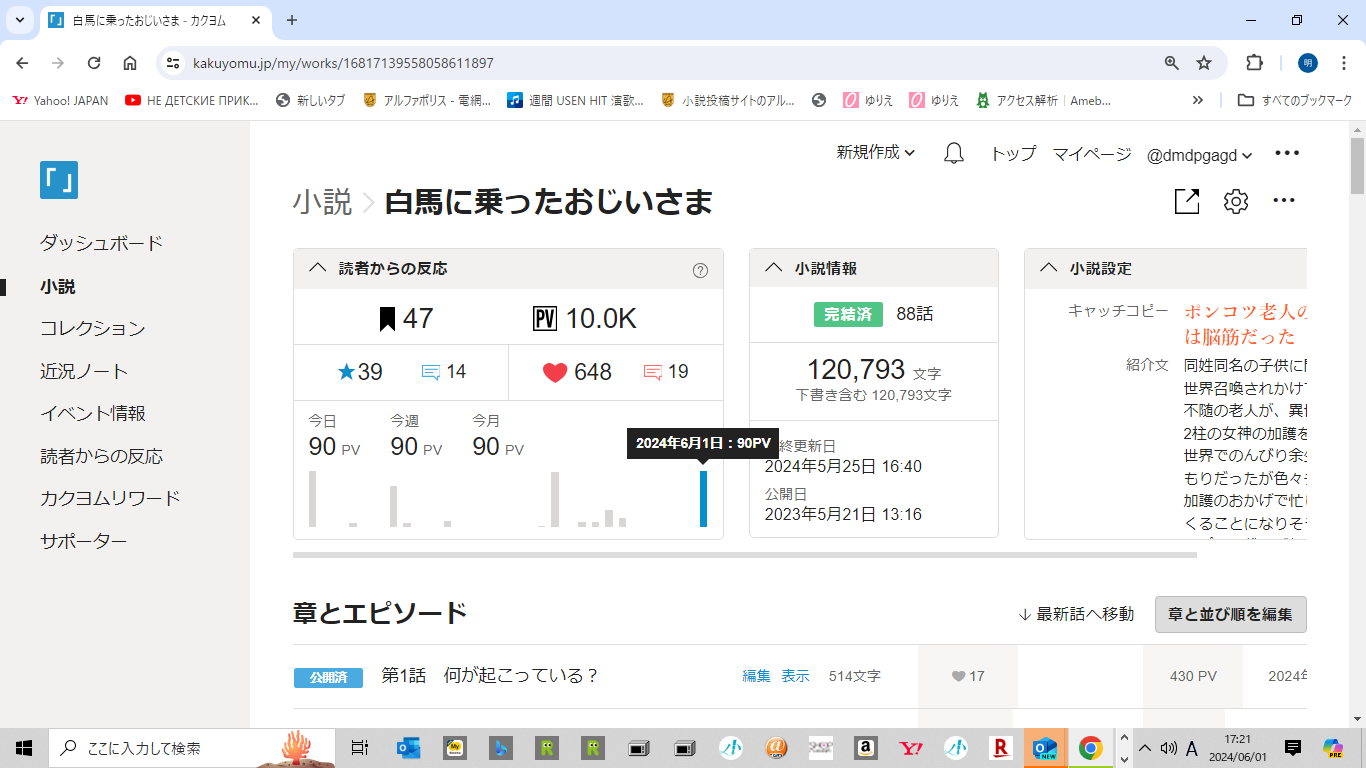
Task: Open the novel's public page icon
Action: tap(1186, 202)
